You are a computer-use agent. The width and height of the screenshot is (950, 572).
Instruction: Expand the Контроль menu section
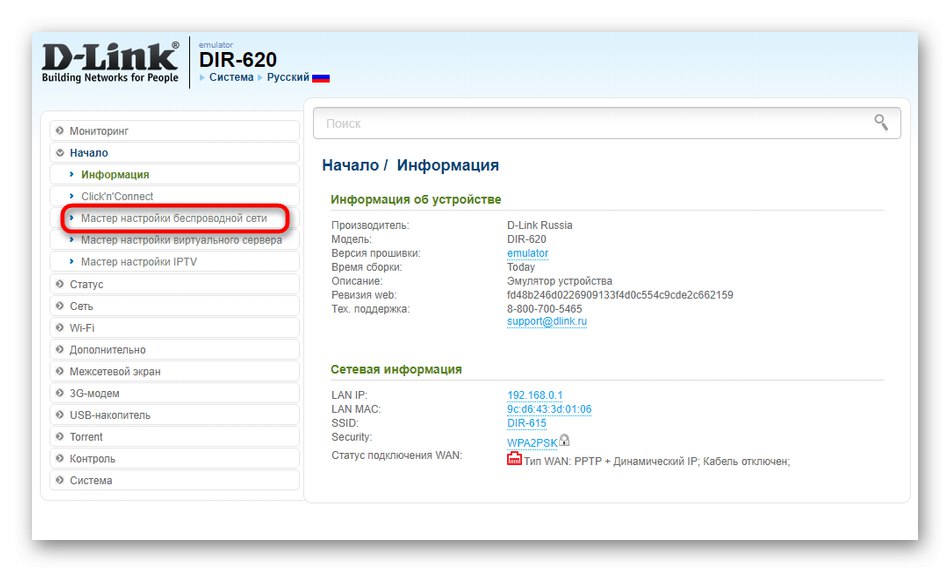click(174, 459)
